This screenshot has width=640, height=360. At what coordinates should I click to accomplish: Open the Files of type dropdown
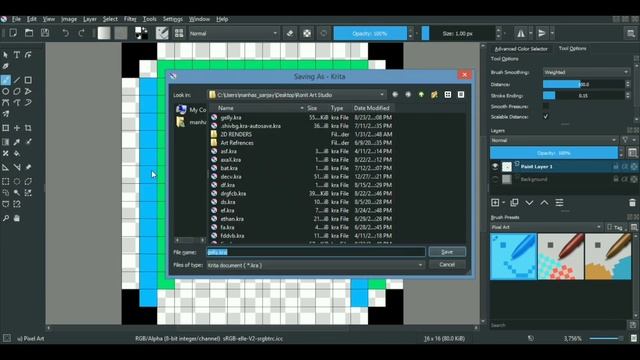tap(316, 265)
